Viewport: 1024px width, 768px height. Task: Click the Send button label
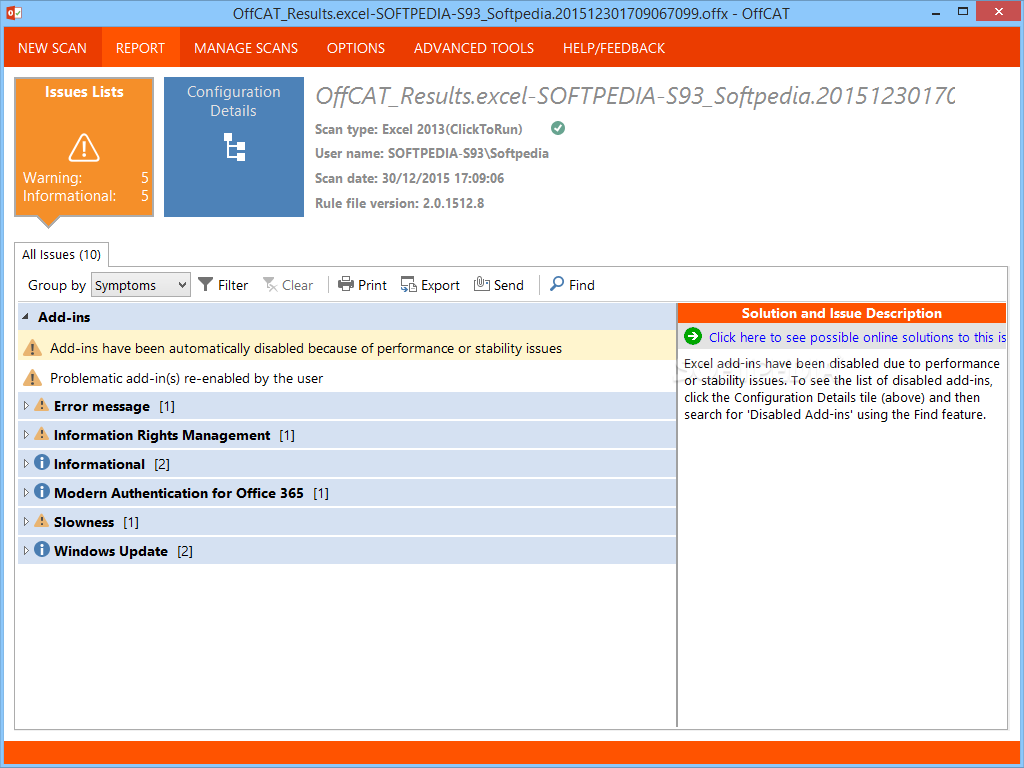pos(509,285)
